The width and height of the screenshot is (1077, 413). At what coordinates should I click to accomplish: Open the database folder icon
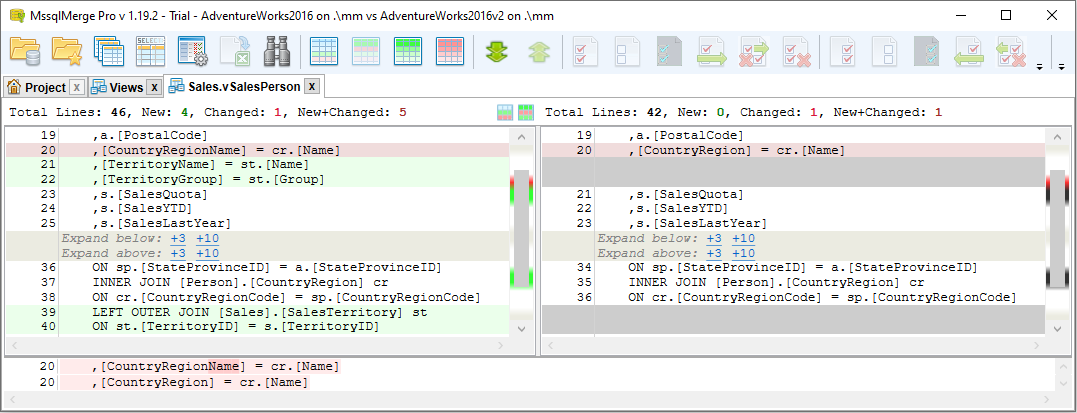point(25,52)
